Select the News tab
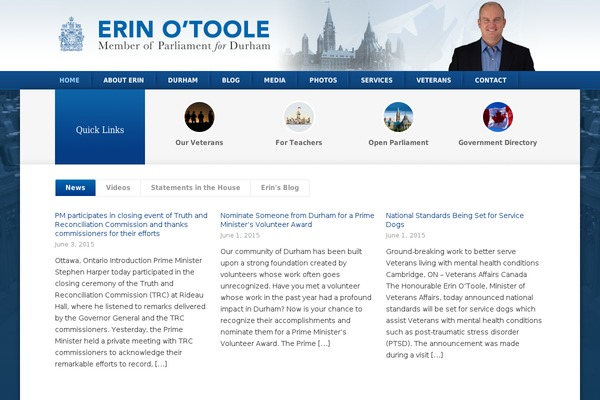The width and height of the screenshot is (600, 400). coord(75,188)
